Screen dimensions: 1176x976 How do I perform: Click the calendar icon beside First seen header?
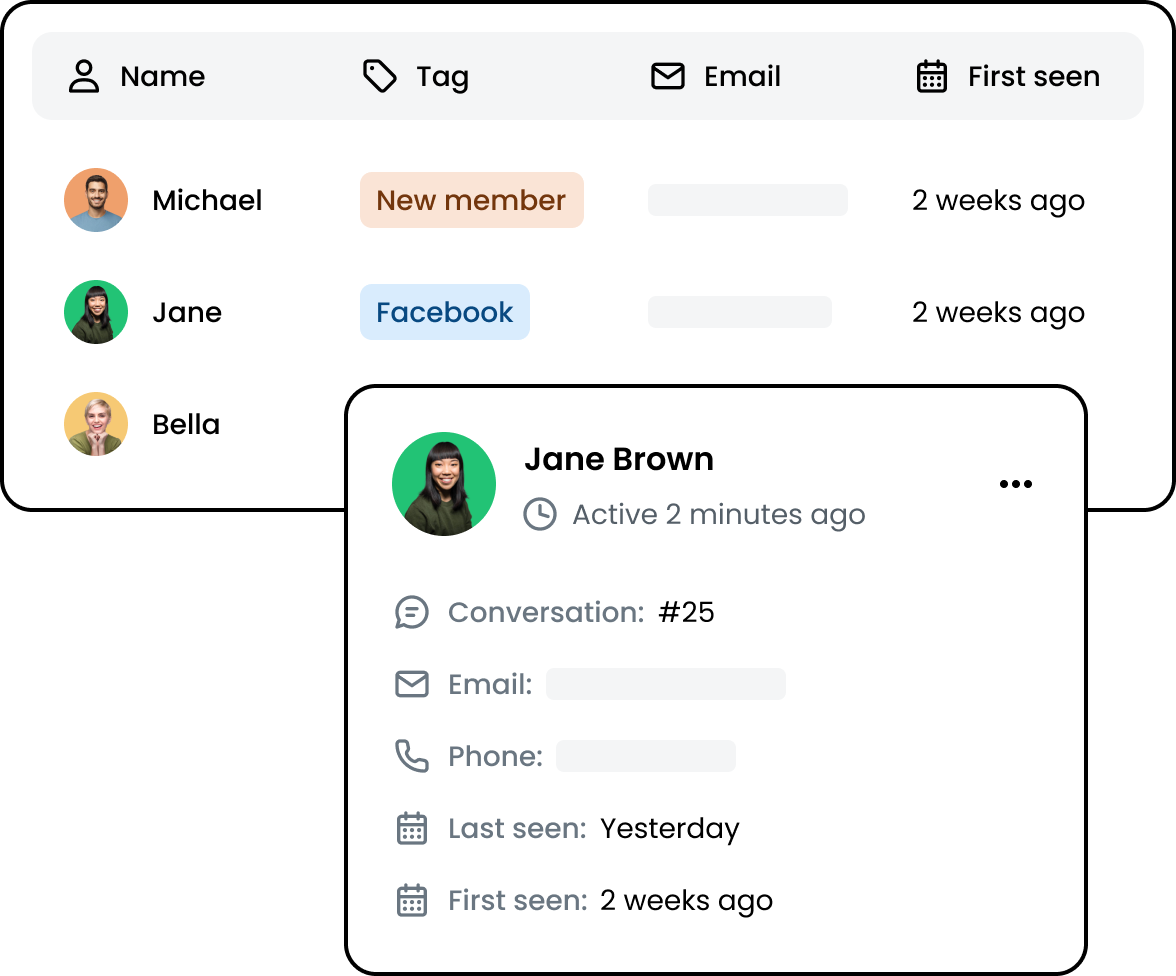point(931,76)
